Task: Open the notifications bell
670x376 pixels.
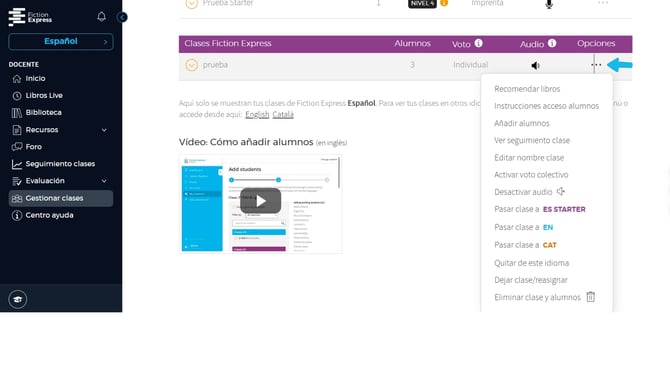Action: [101, 17]
